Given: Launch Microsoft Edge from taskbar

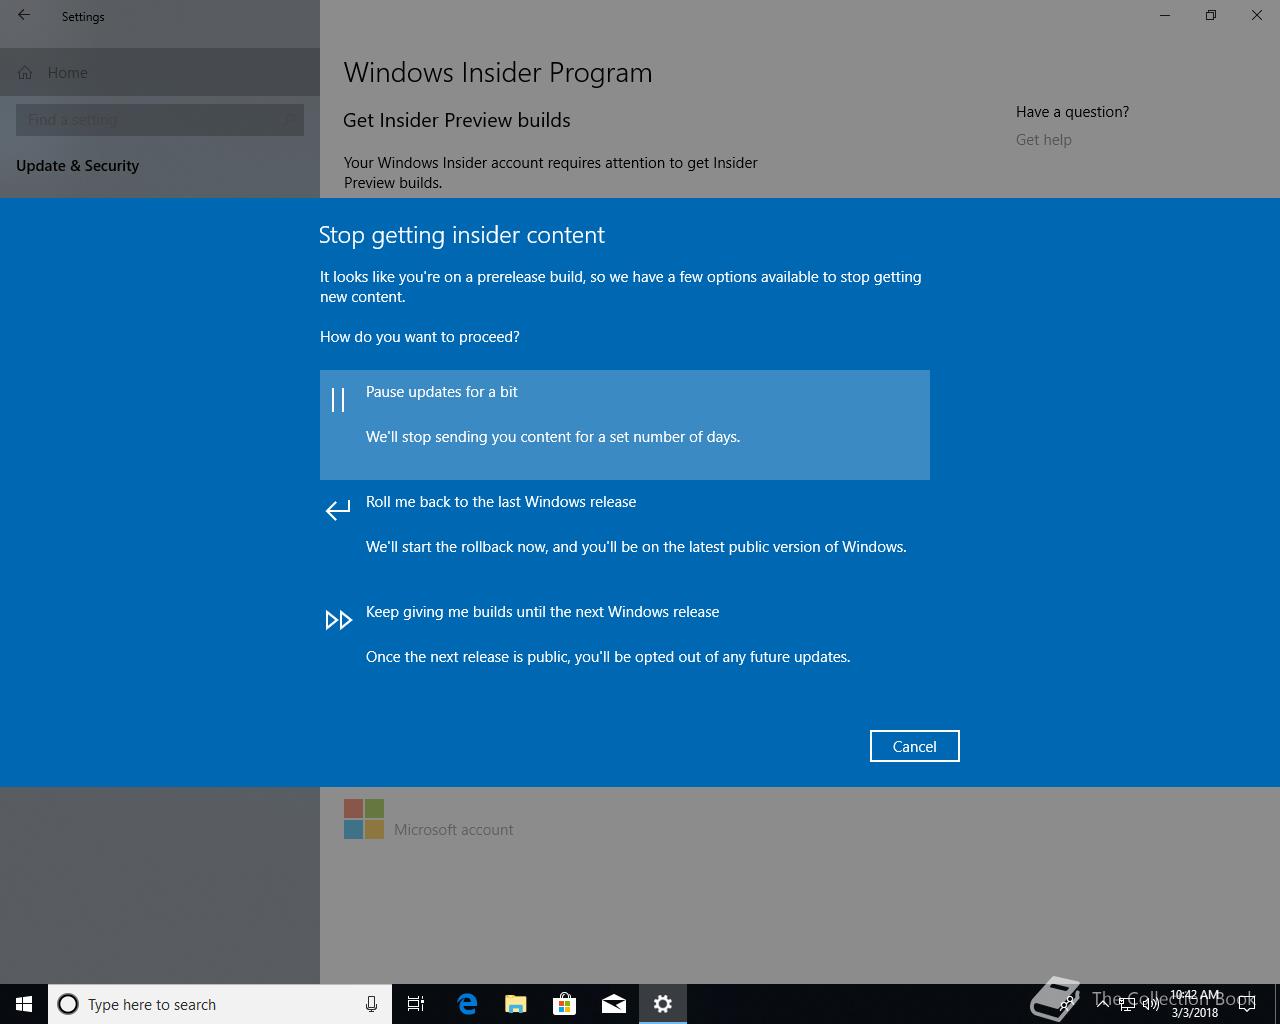Looking at the screenshot, I should coord(466,1004).
